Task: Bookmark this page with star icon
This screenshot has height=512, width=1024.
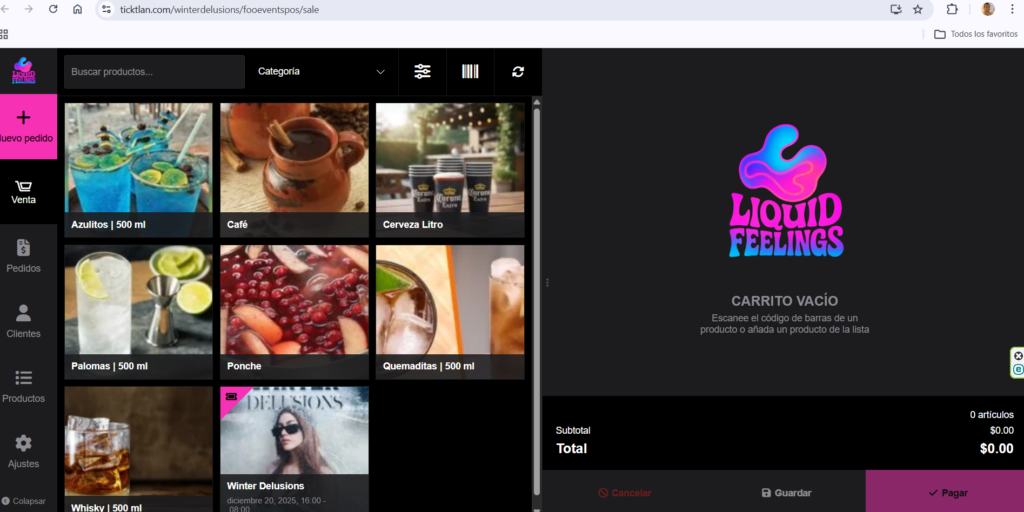Action: (x=918, y=9)
